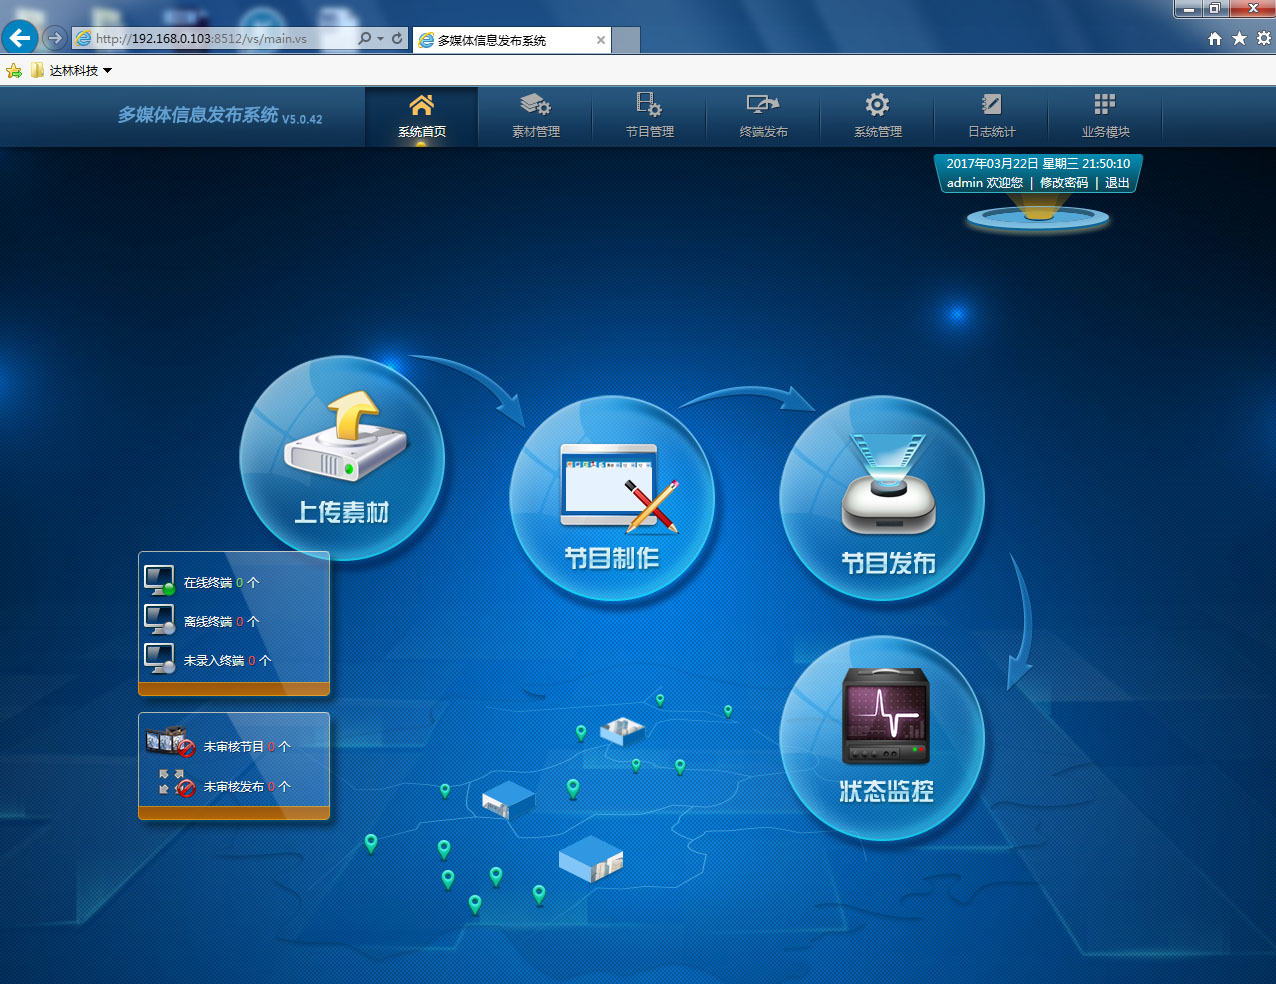Switch to 节目管理 in navigation bar
This screenshot has width=1276, height=984.
[x=650, y=116]
